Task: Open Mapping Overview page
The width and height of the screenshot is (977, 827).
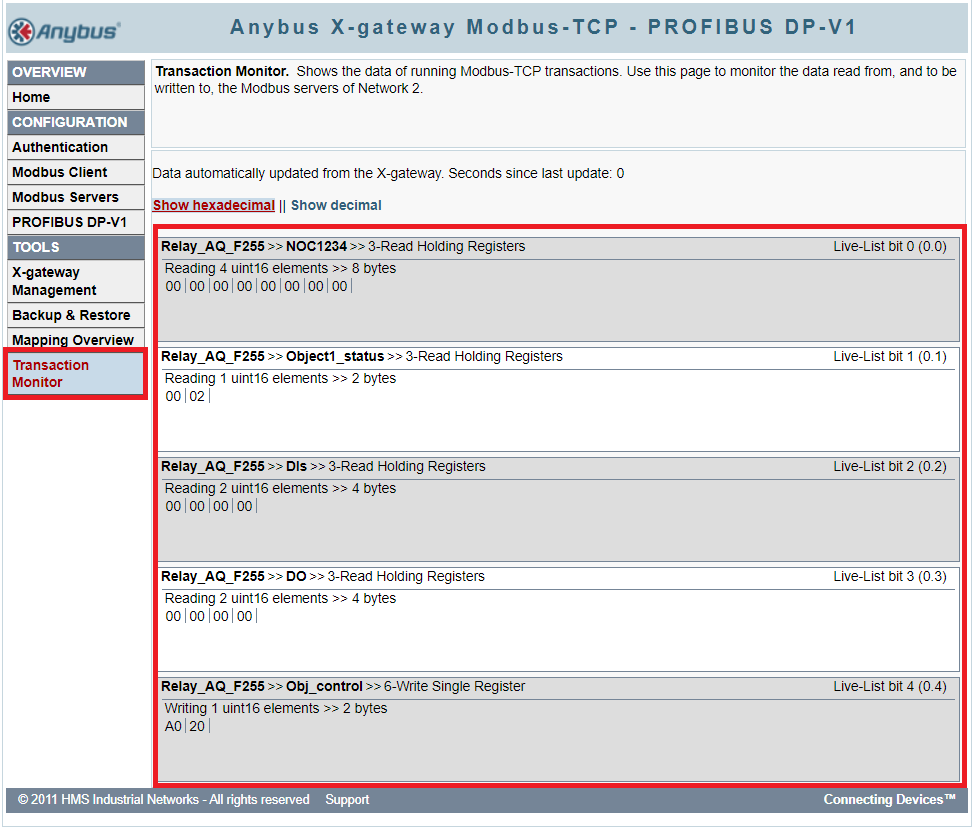Action: 75,340
